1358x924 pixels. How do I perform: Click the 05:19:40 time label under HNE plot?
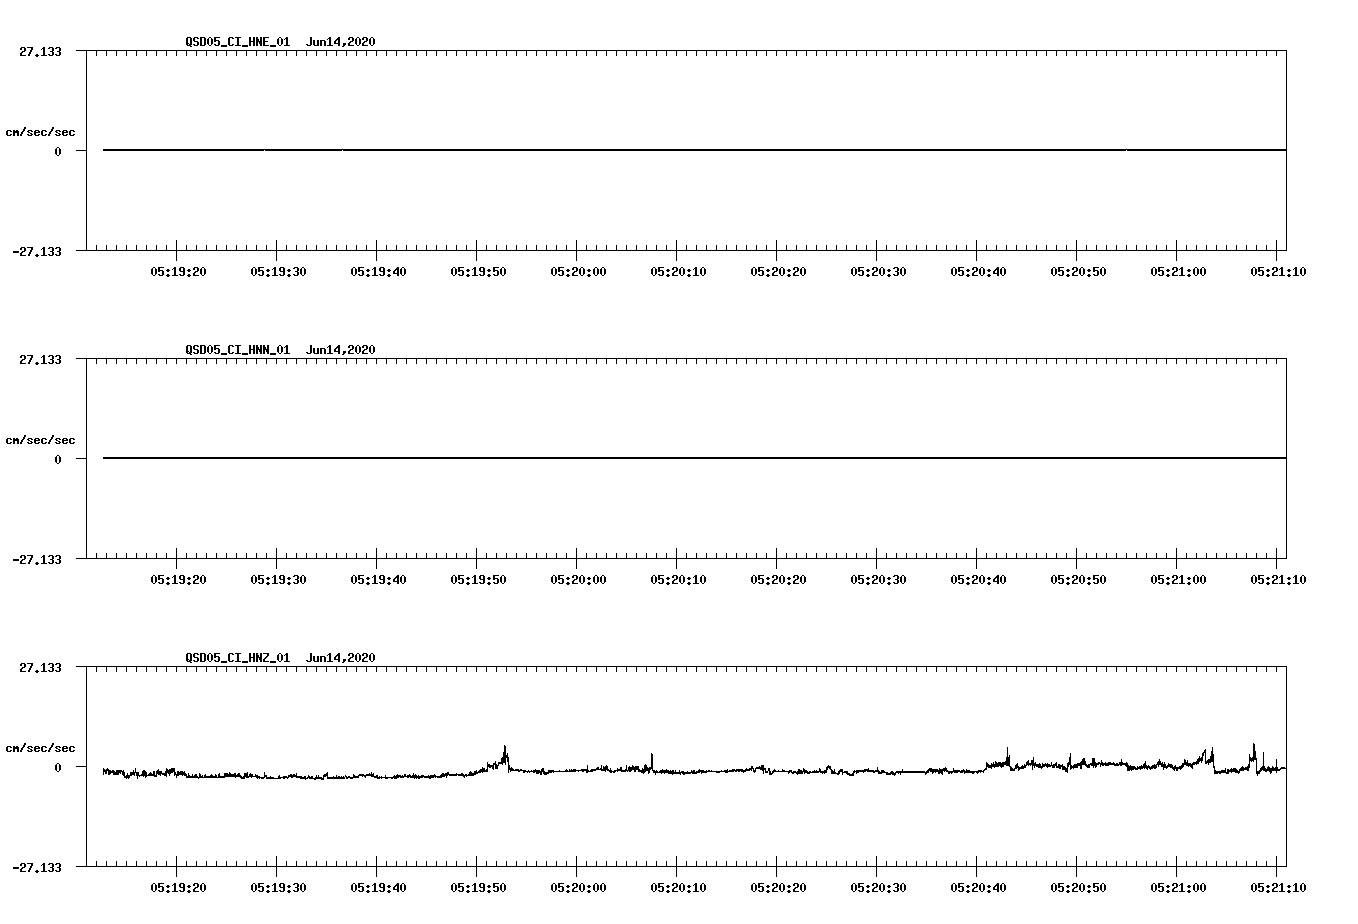tap(379, 271)
